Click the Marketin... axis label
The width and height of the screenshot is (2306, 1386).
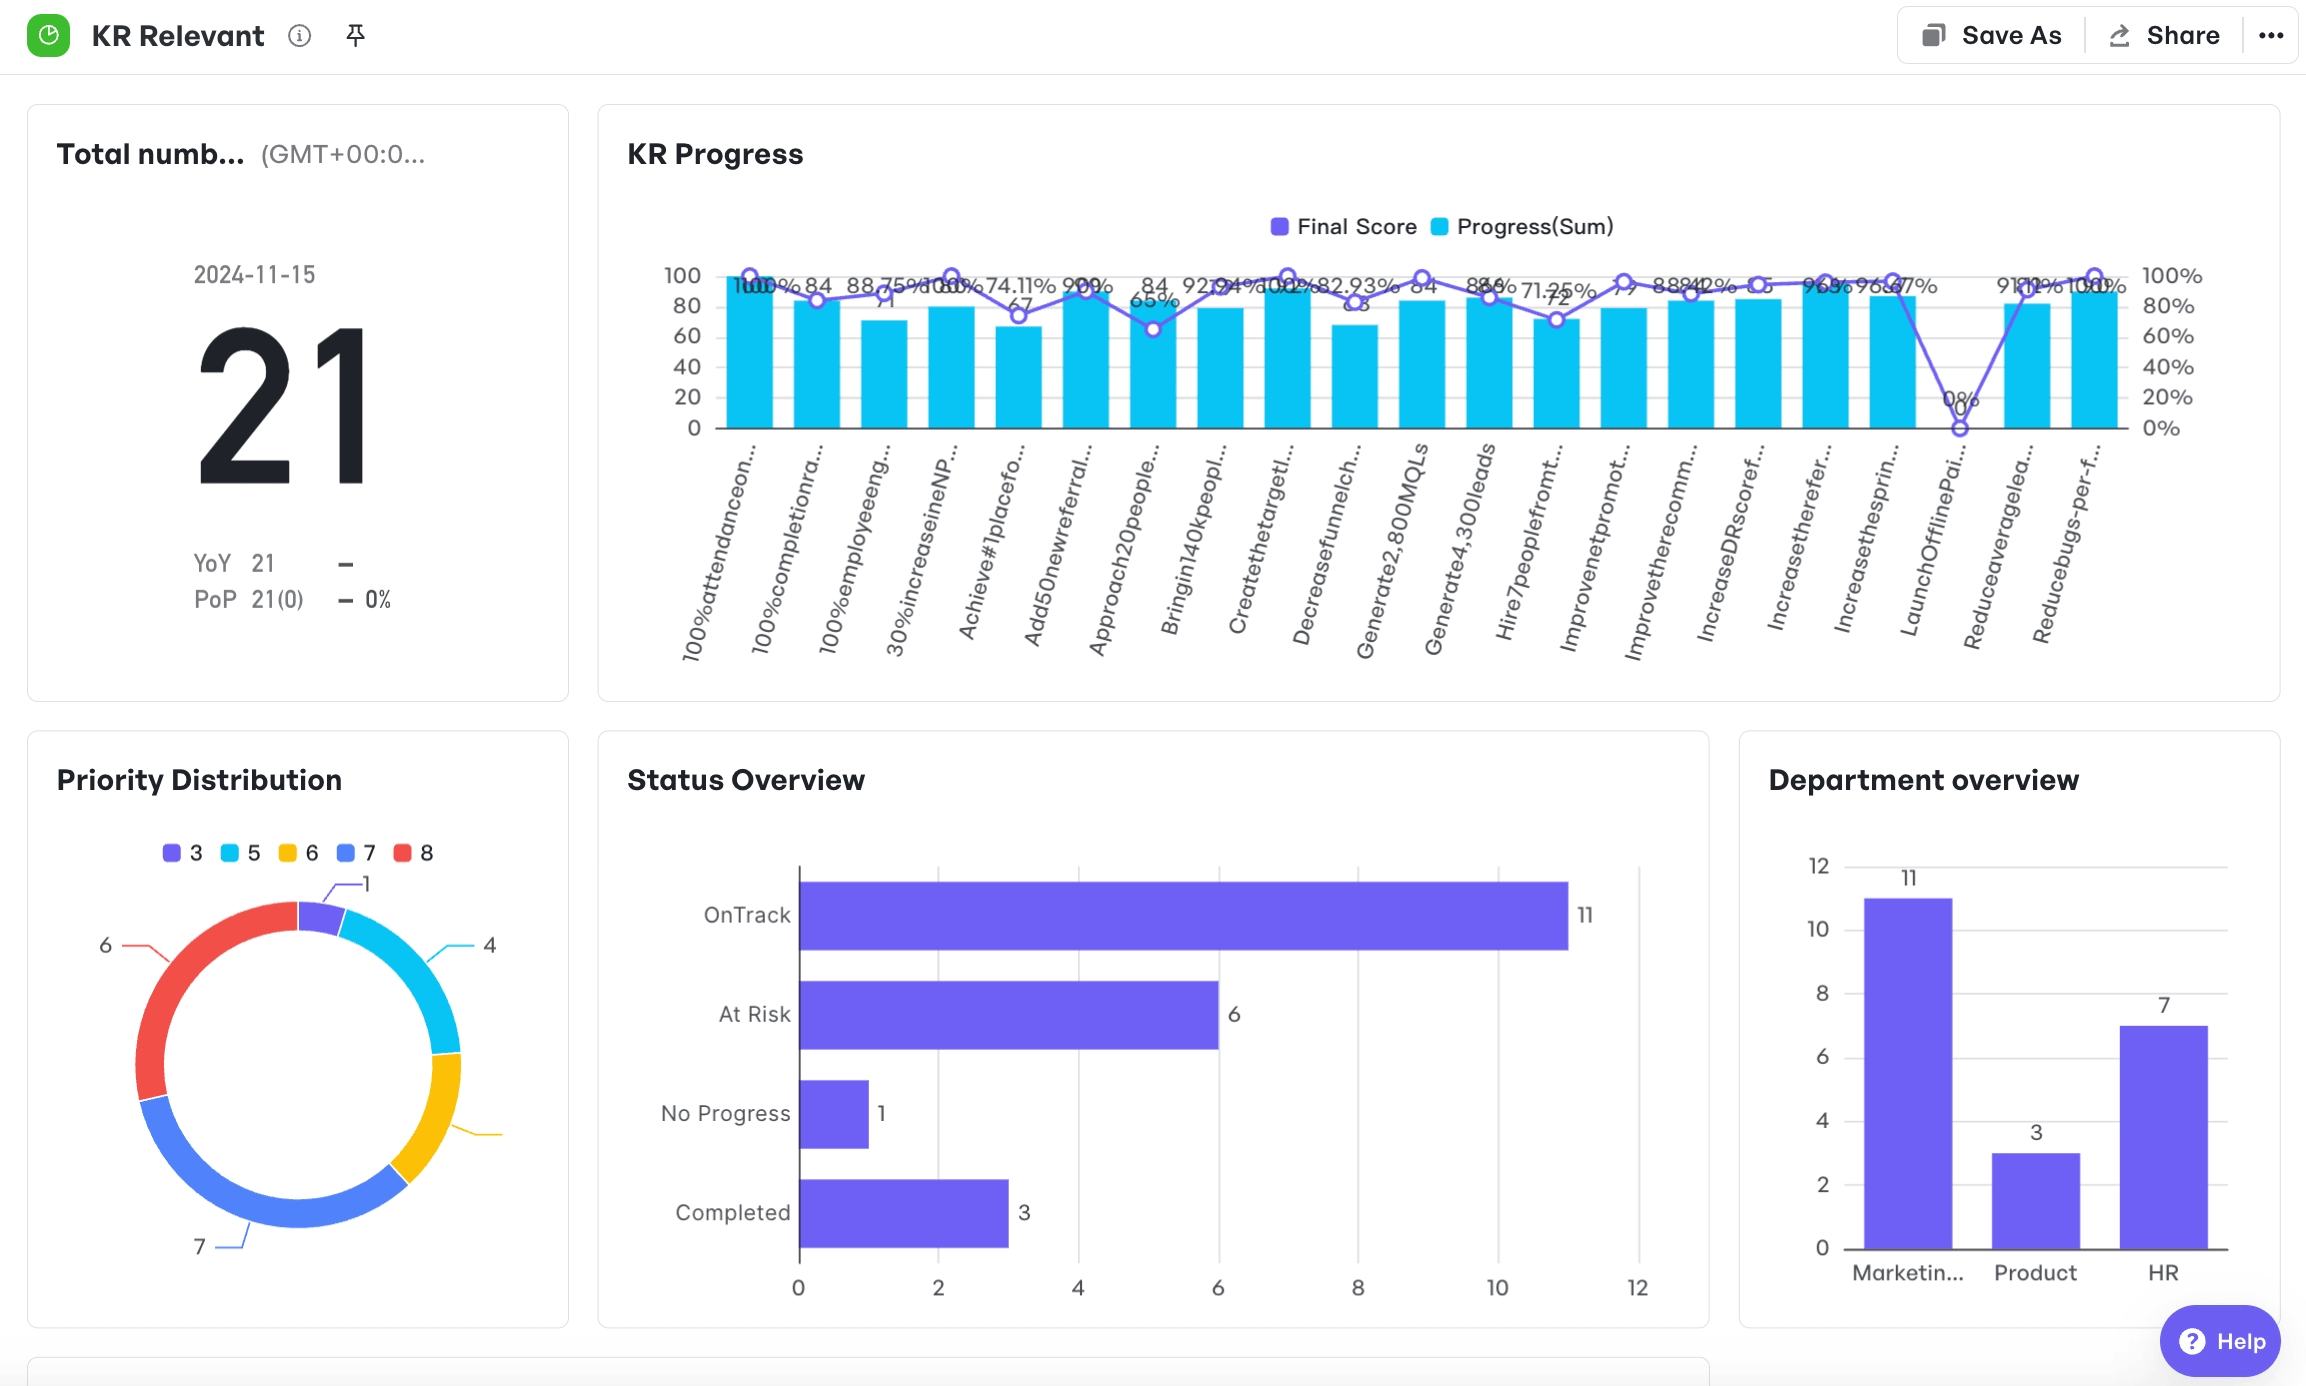pyautogui.click(x=1908, y=1273)
